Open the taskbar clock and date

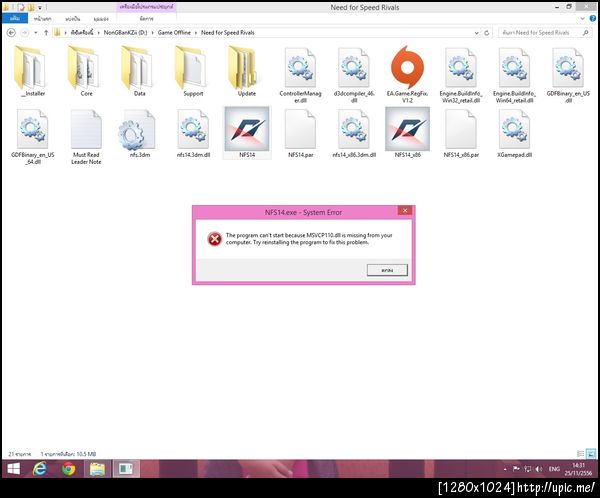[x=578, y=469]
